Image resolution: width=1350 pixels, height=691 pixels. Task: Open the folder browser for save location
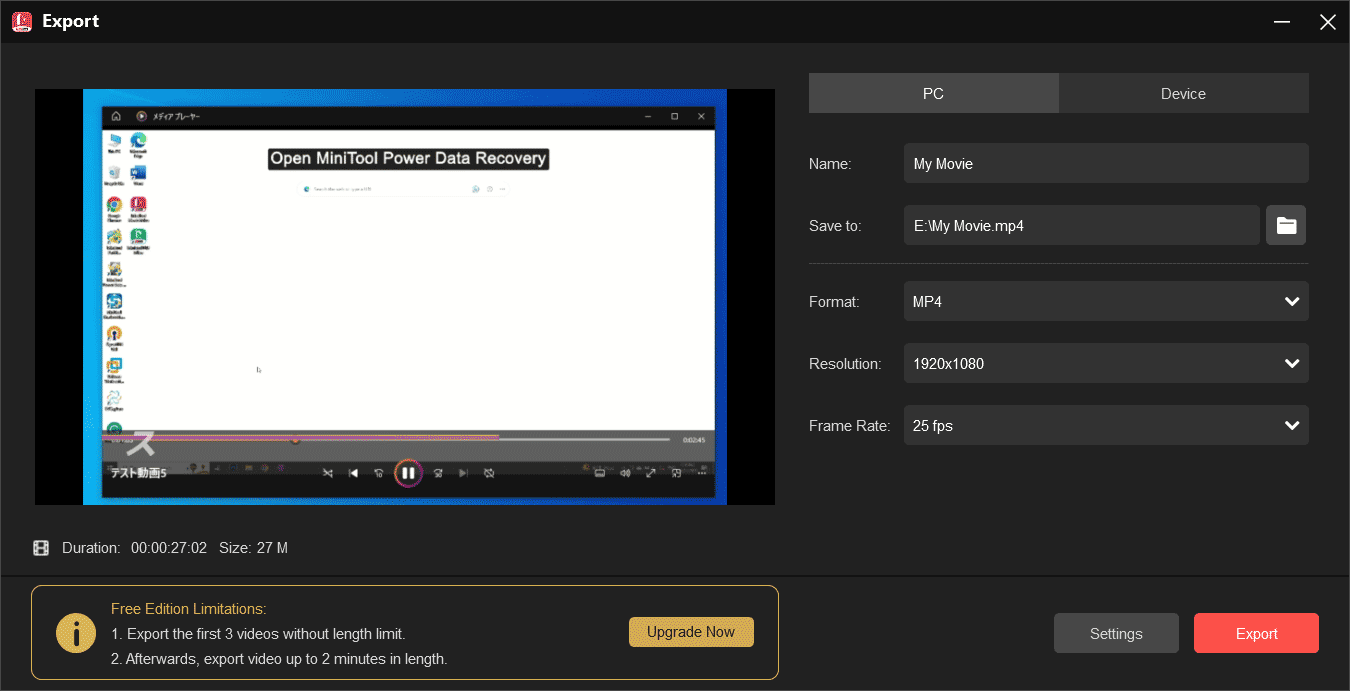(x=1286, y=225)
